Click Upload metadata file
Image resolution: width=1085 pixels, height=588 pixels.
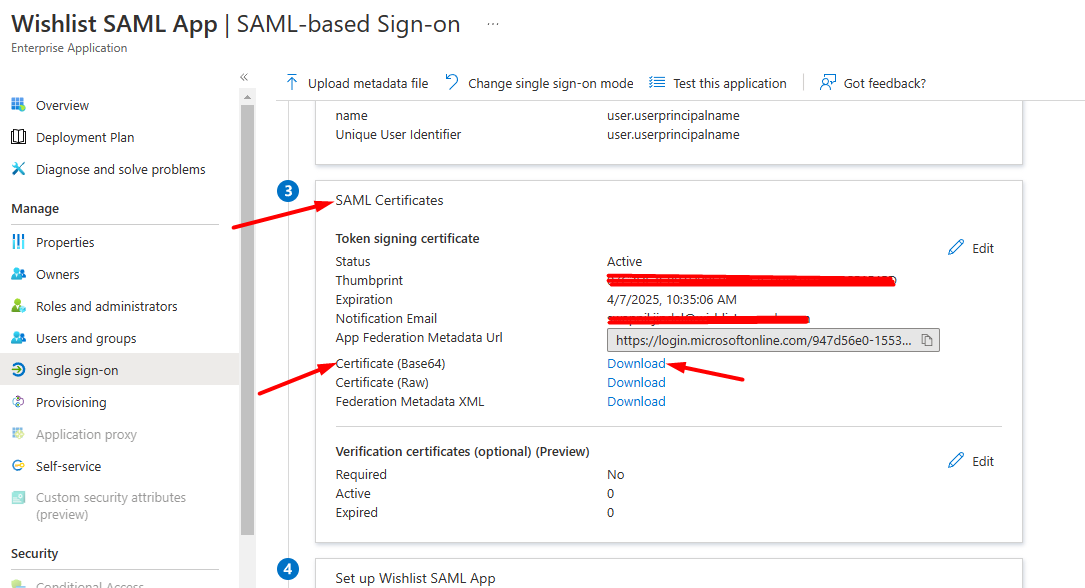pos(368,83)
